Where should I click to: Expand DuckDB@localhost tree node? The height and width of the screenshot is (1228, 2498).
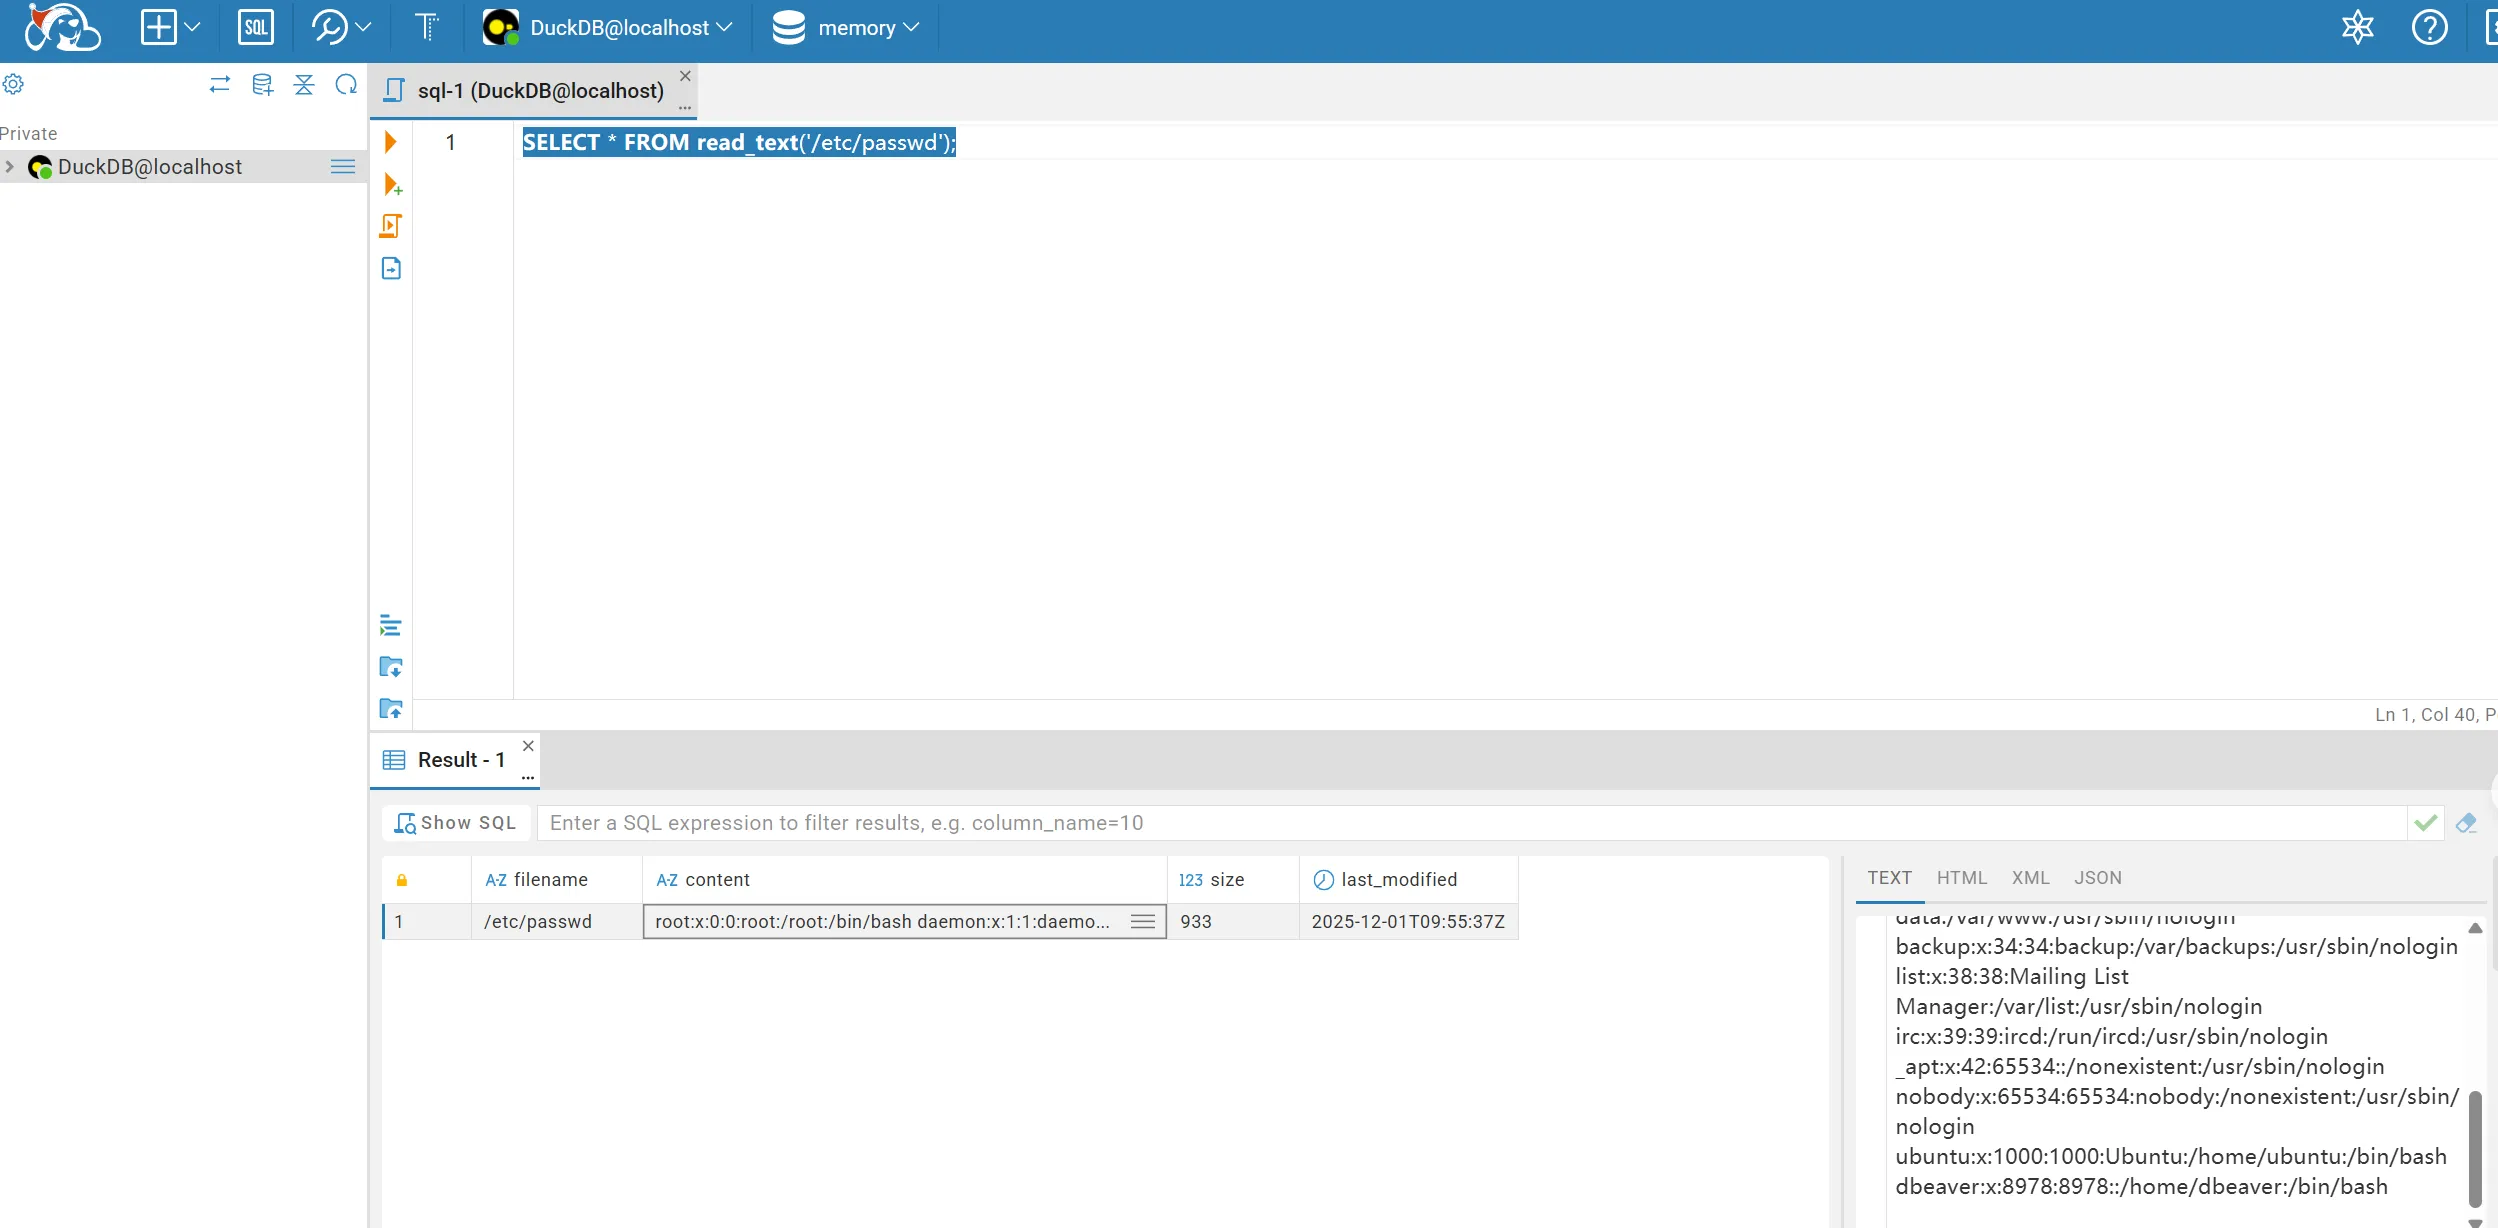pyautogui.click(x=10, y=167)
